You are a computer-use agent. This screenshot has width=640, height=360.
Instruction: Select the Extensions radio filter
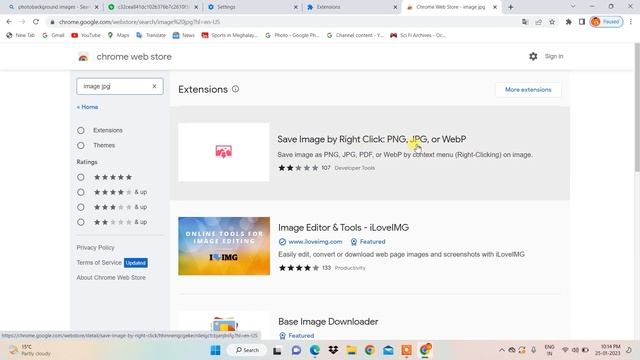(81, 130)
